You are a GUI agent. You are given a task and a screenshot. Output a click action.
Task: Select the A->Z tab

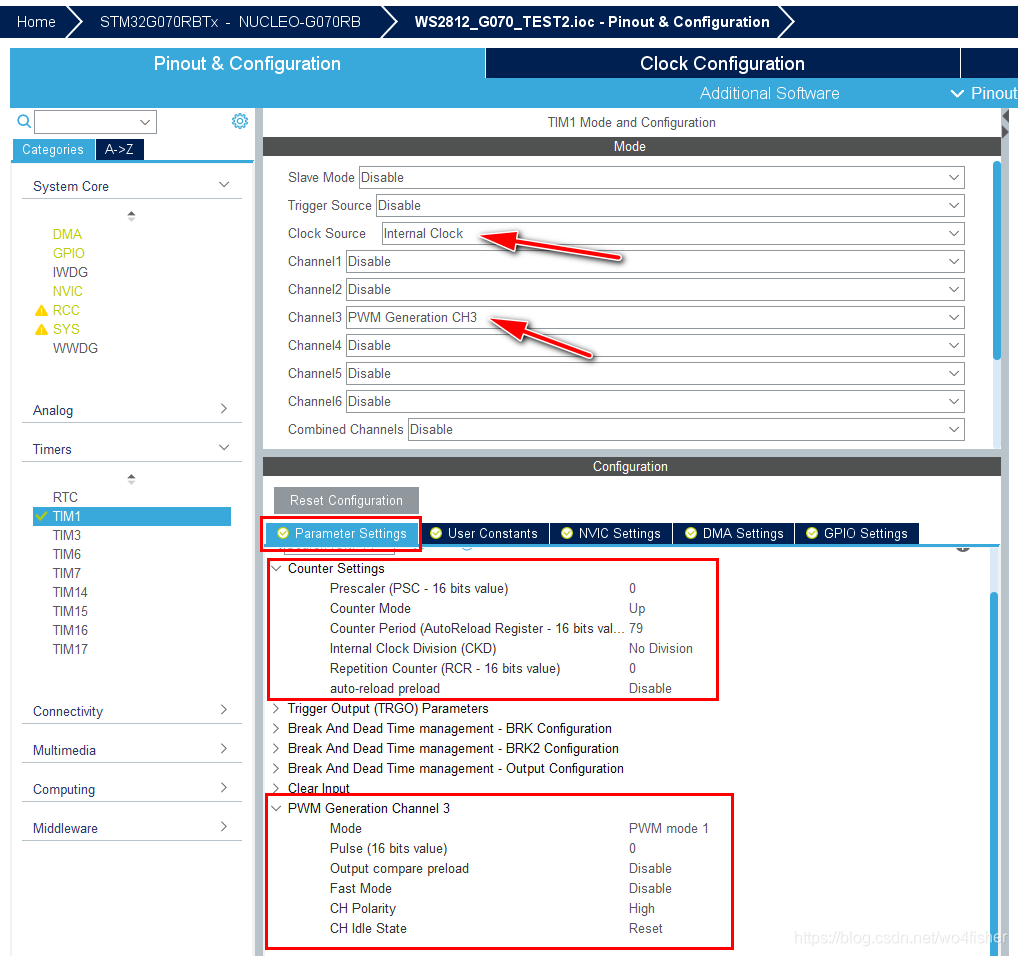coord(119,149)
